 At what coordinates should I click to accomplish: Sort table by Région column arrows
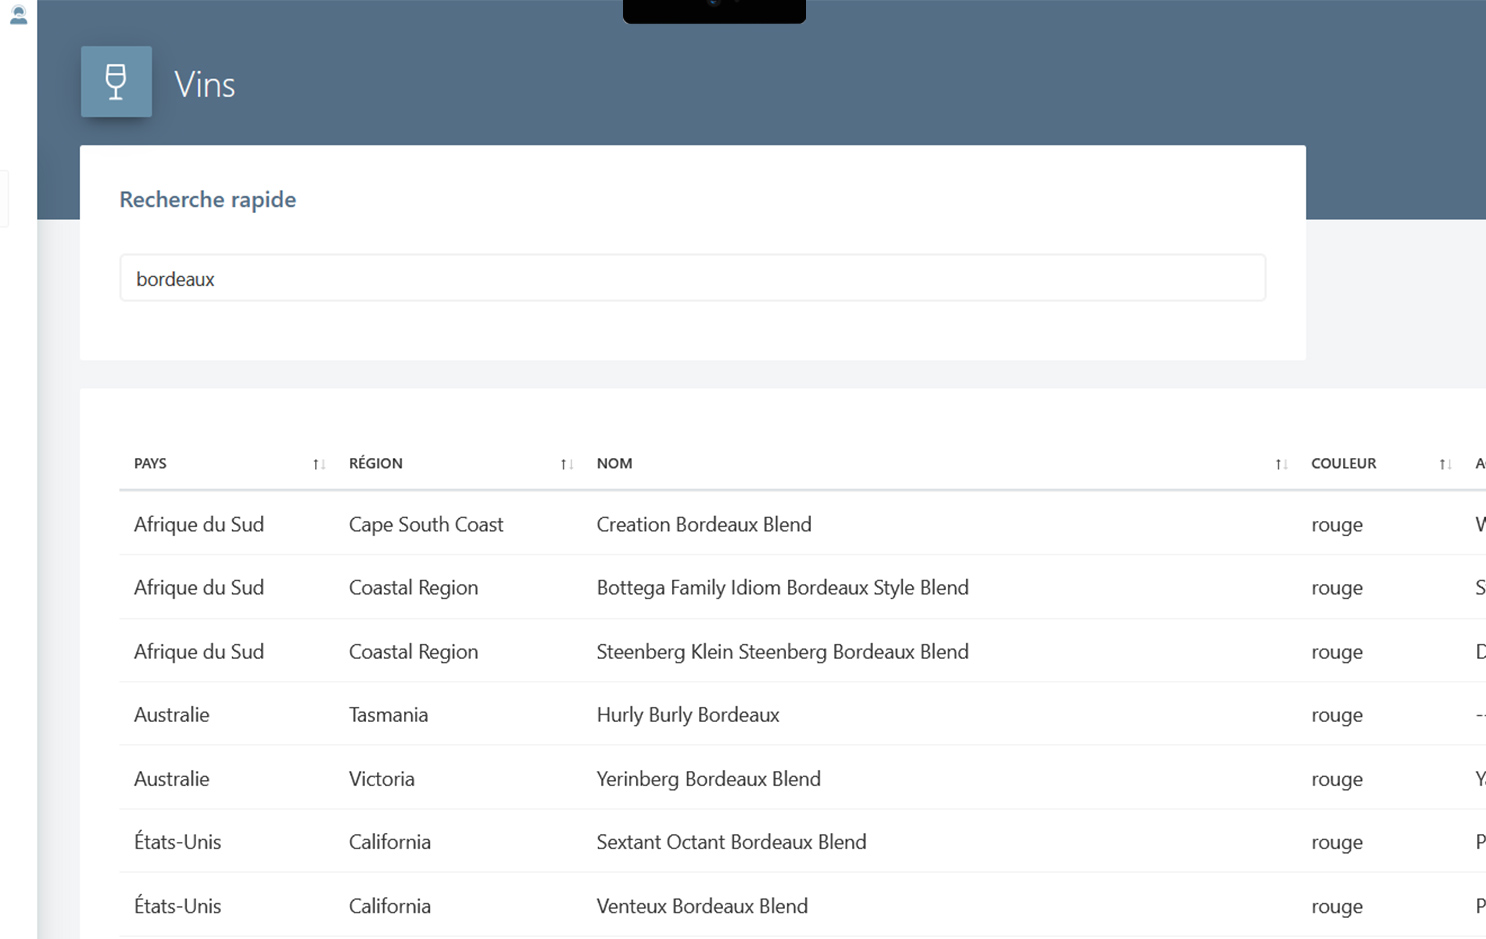(566, 464)
